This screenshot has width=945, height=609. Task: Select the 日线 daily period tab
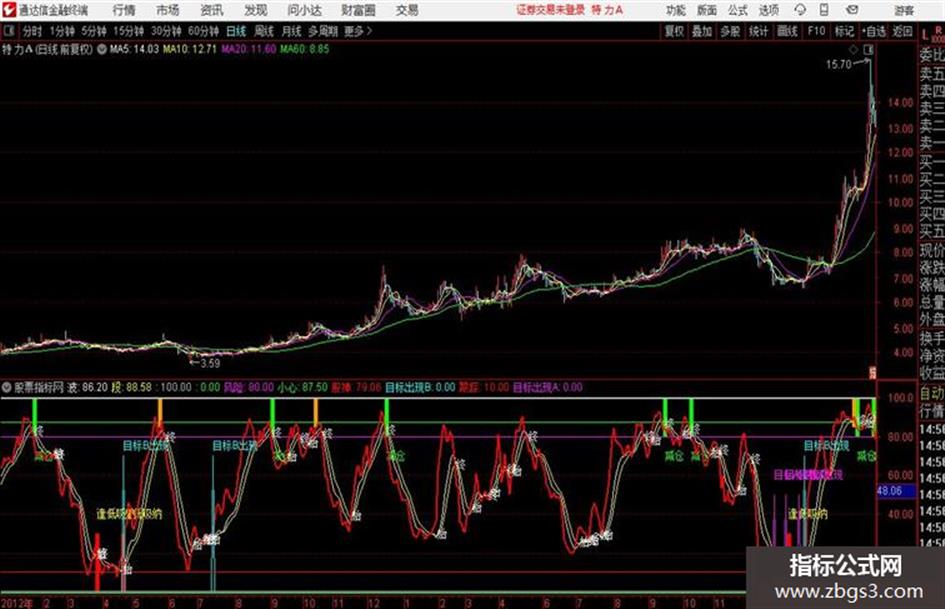point(236,31)
